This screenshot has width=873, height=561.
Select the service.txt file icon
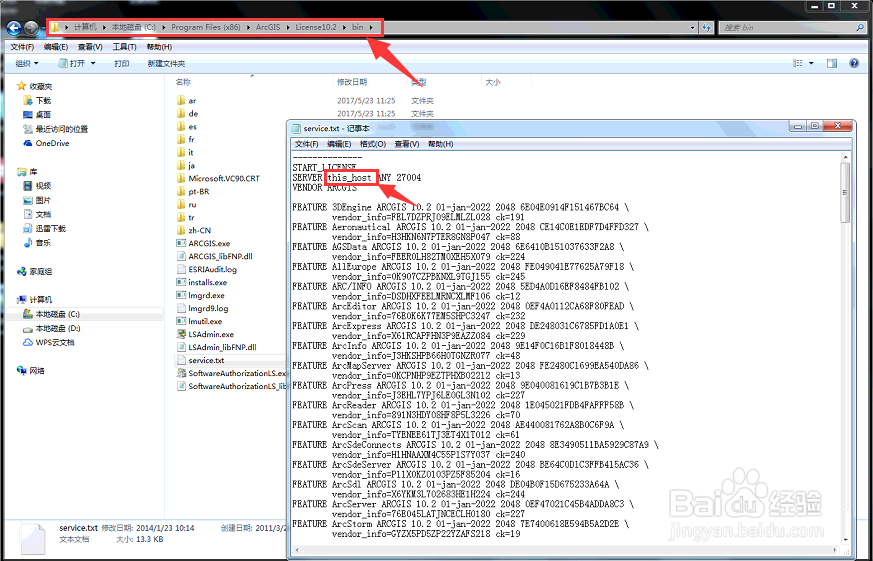(180, 361)
